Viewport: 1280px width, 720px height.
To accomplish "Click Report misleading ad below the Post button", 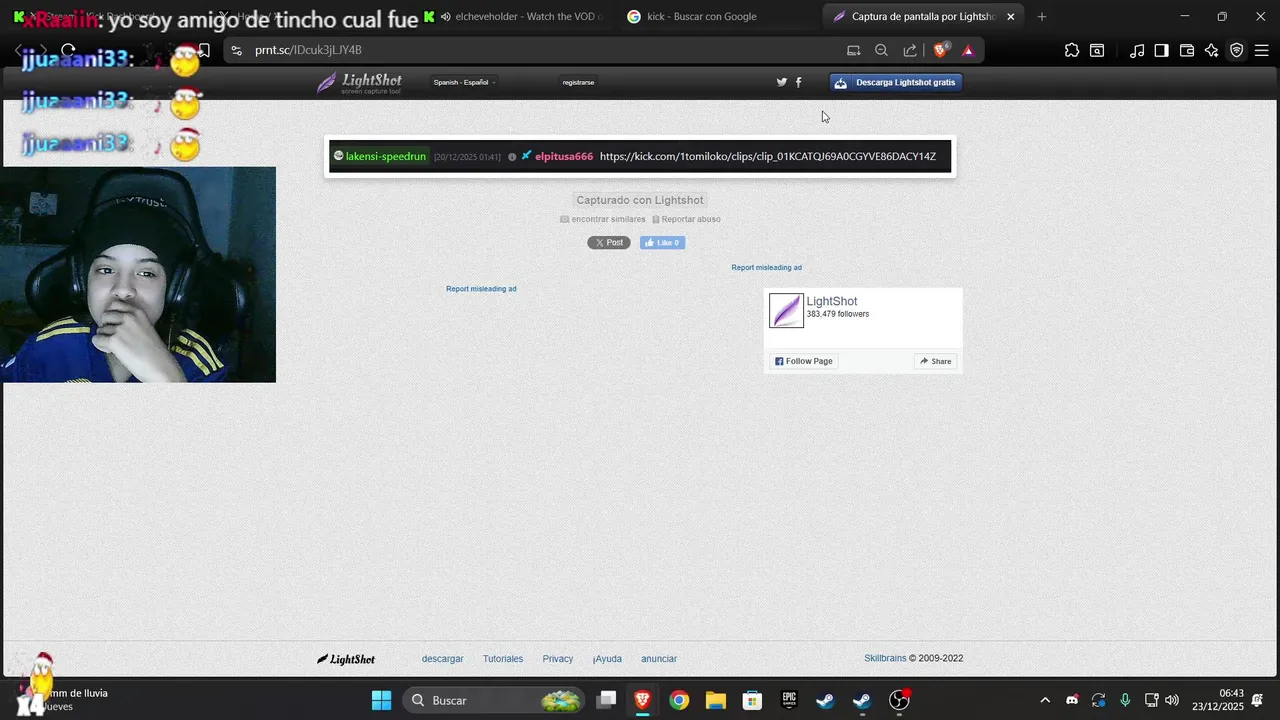I will point(481,288).
